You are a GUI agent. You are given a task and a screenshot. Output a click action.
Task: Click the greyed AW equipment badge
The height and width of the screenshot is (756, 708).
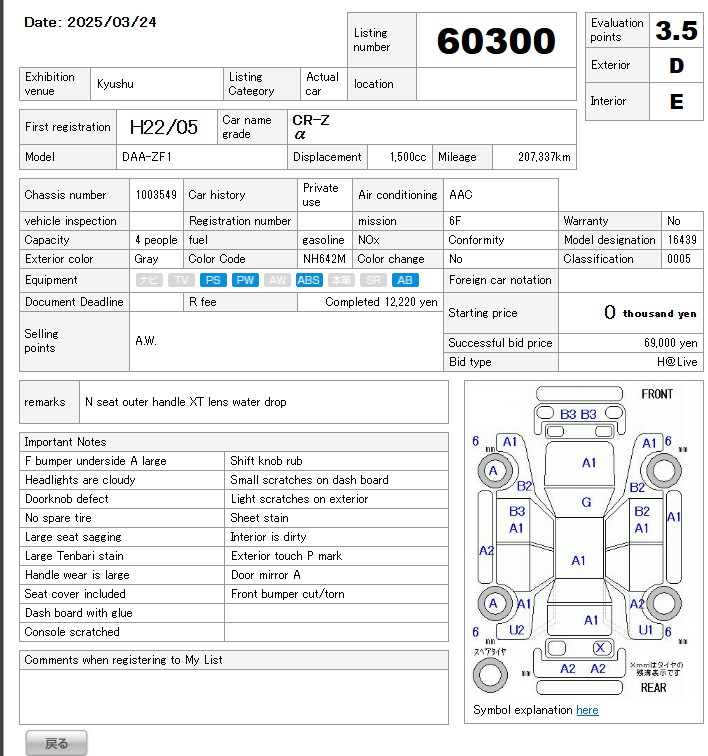(x=277, y=280)
